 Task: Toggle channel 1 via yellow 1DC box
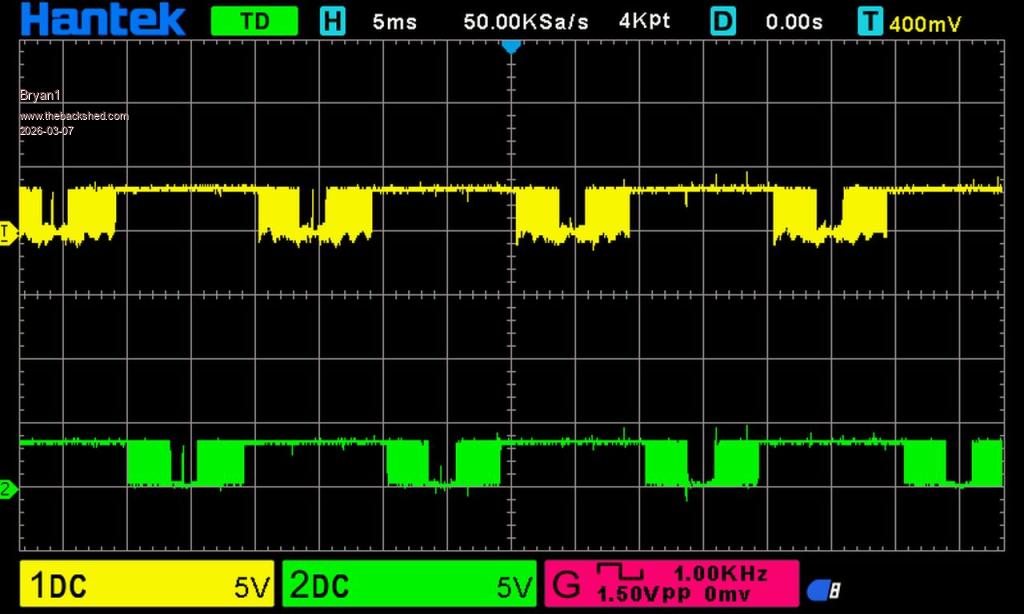pos(146,585)
